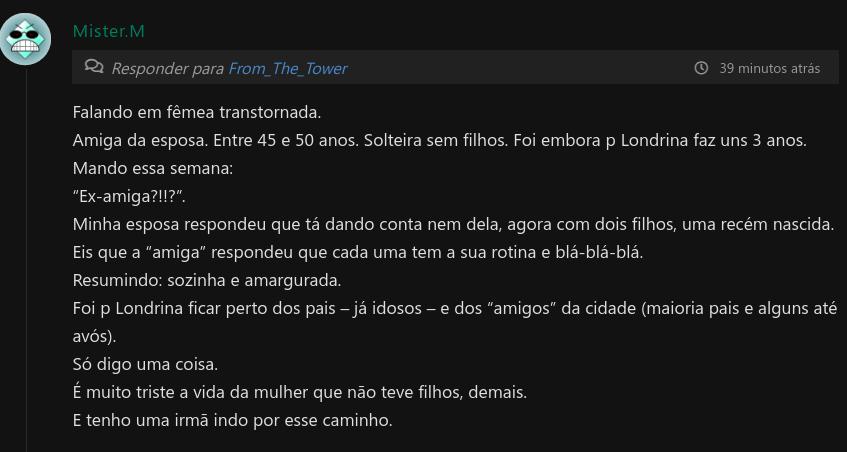
Task: Click final line 'E tenho uma irmã'
Action: pyautogui.click(x=232, y=421)
